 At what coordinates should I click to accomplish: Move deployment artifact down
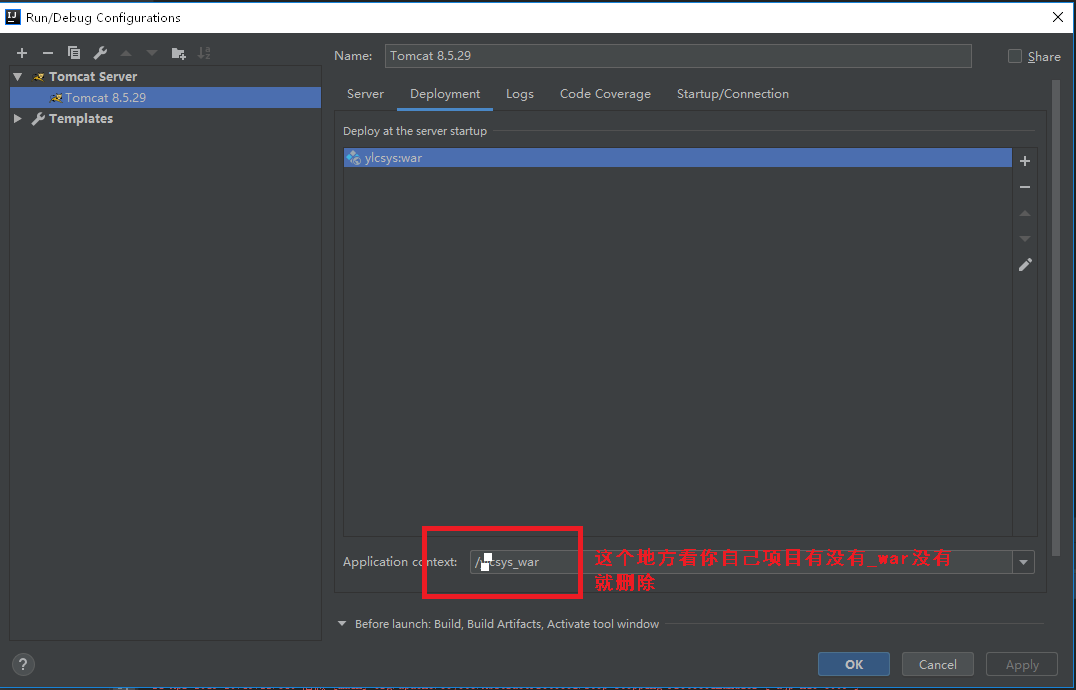click(1025, 239)
